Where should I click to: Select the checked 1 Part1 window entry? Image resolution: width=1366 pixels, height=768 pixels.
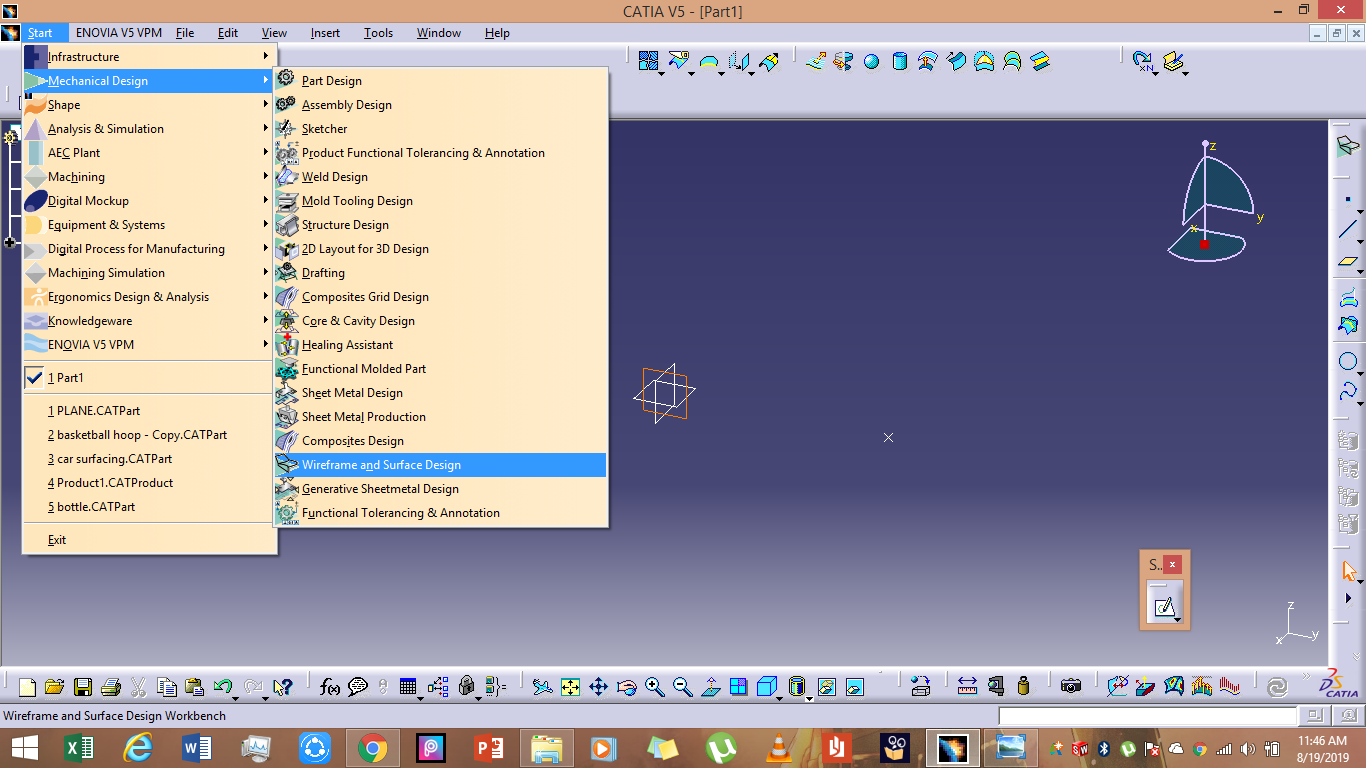coord(150,378)
